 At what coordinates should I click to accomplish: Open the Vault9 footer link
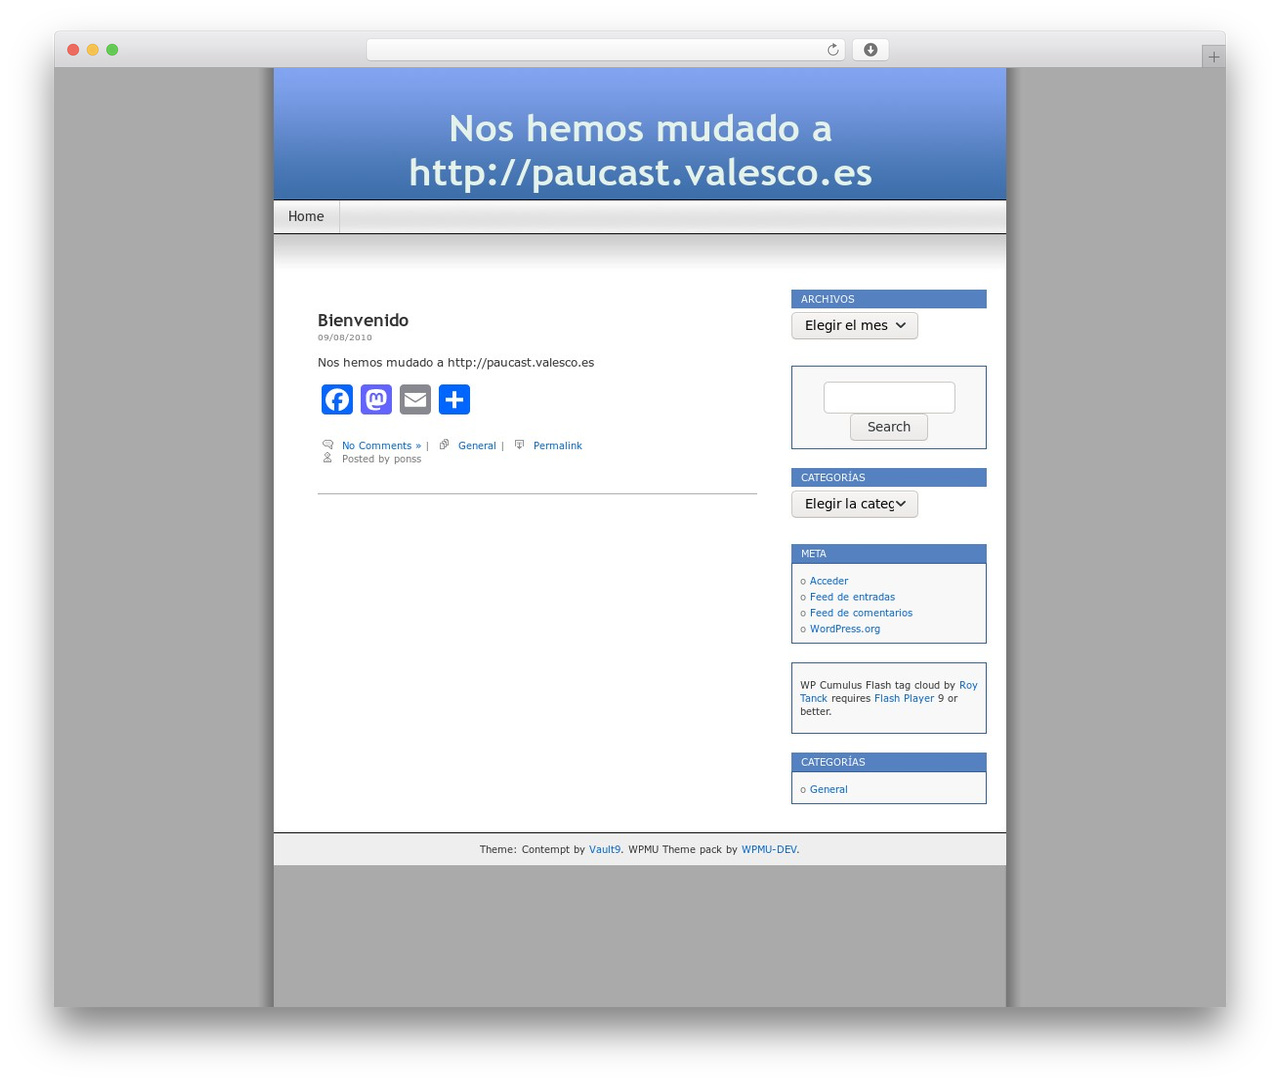pos(604,850)
